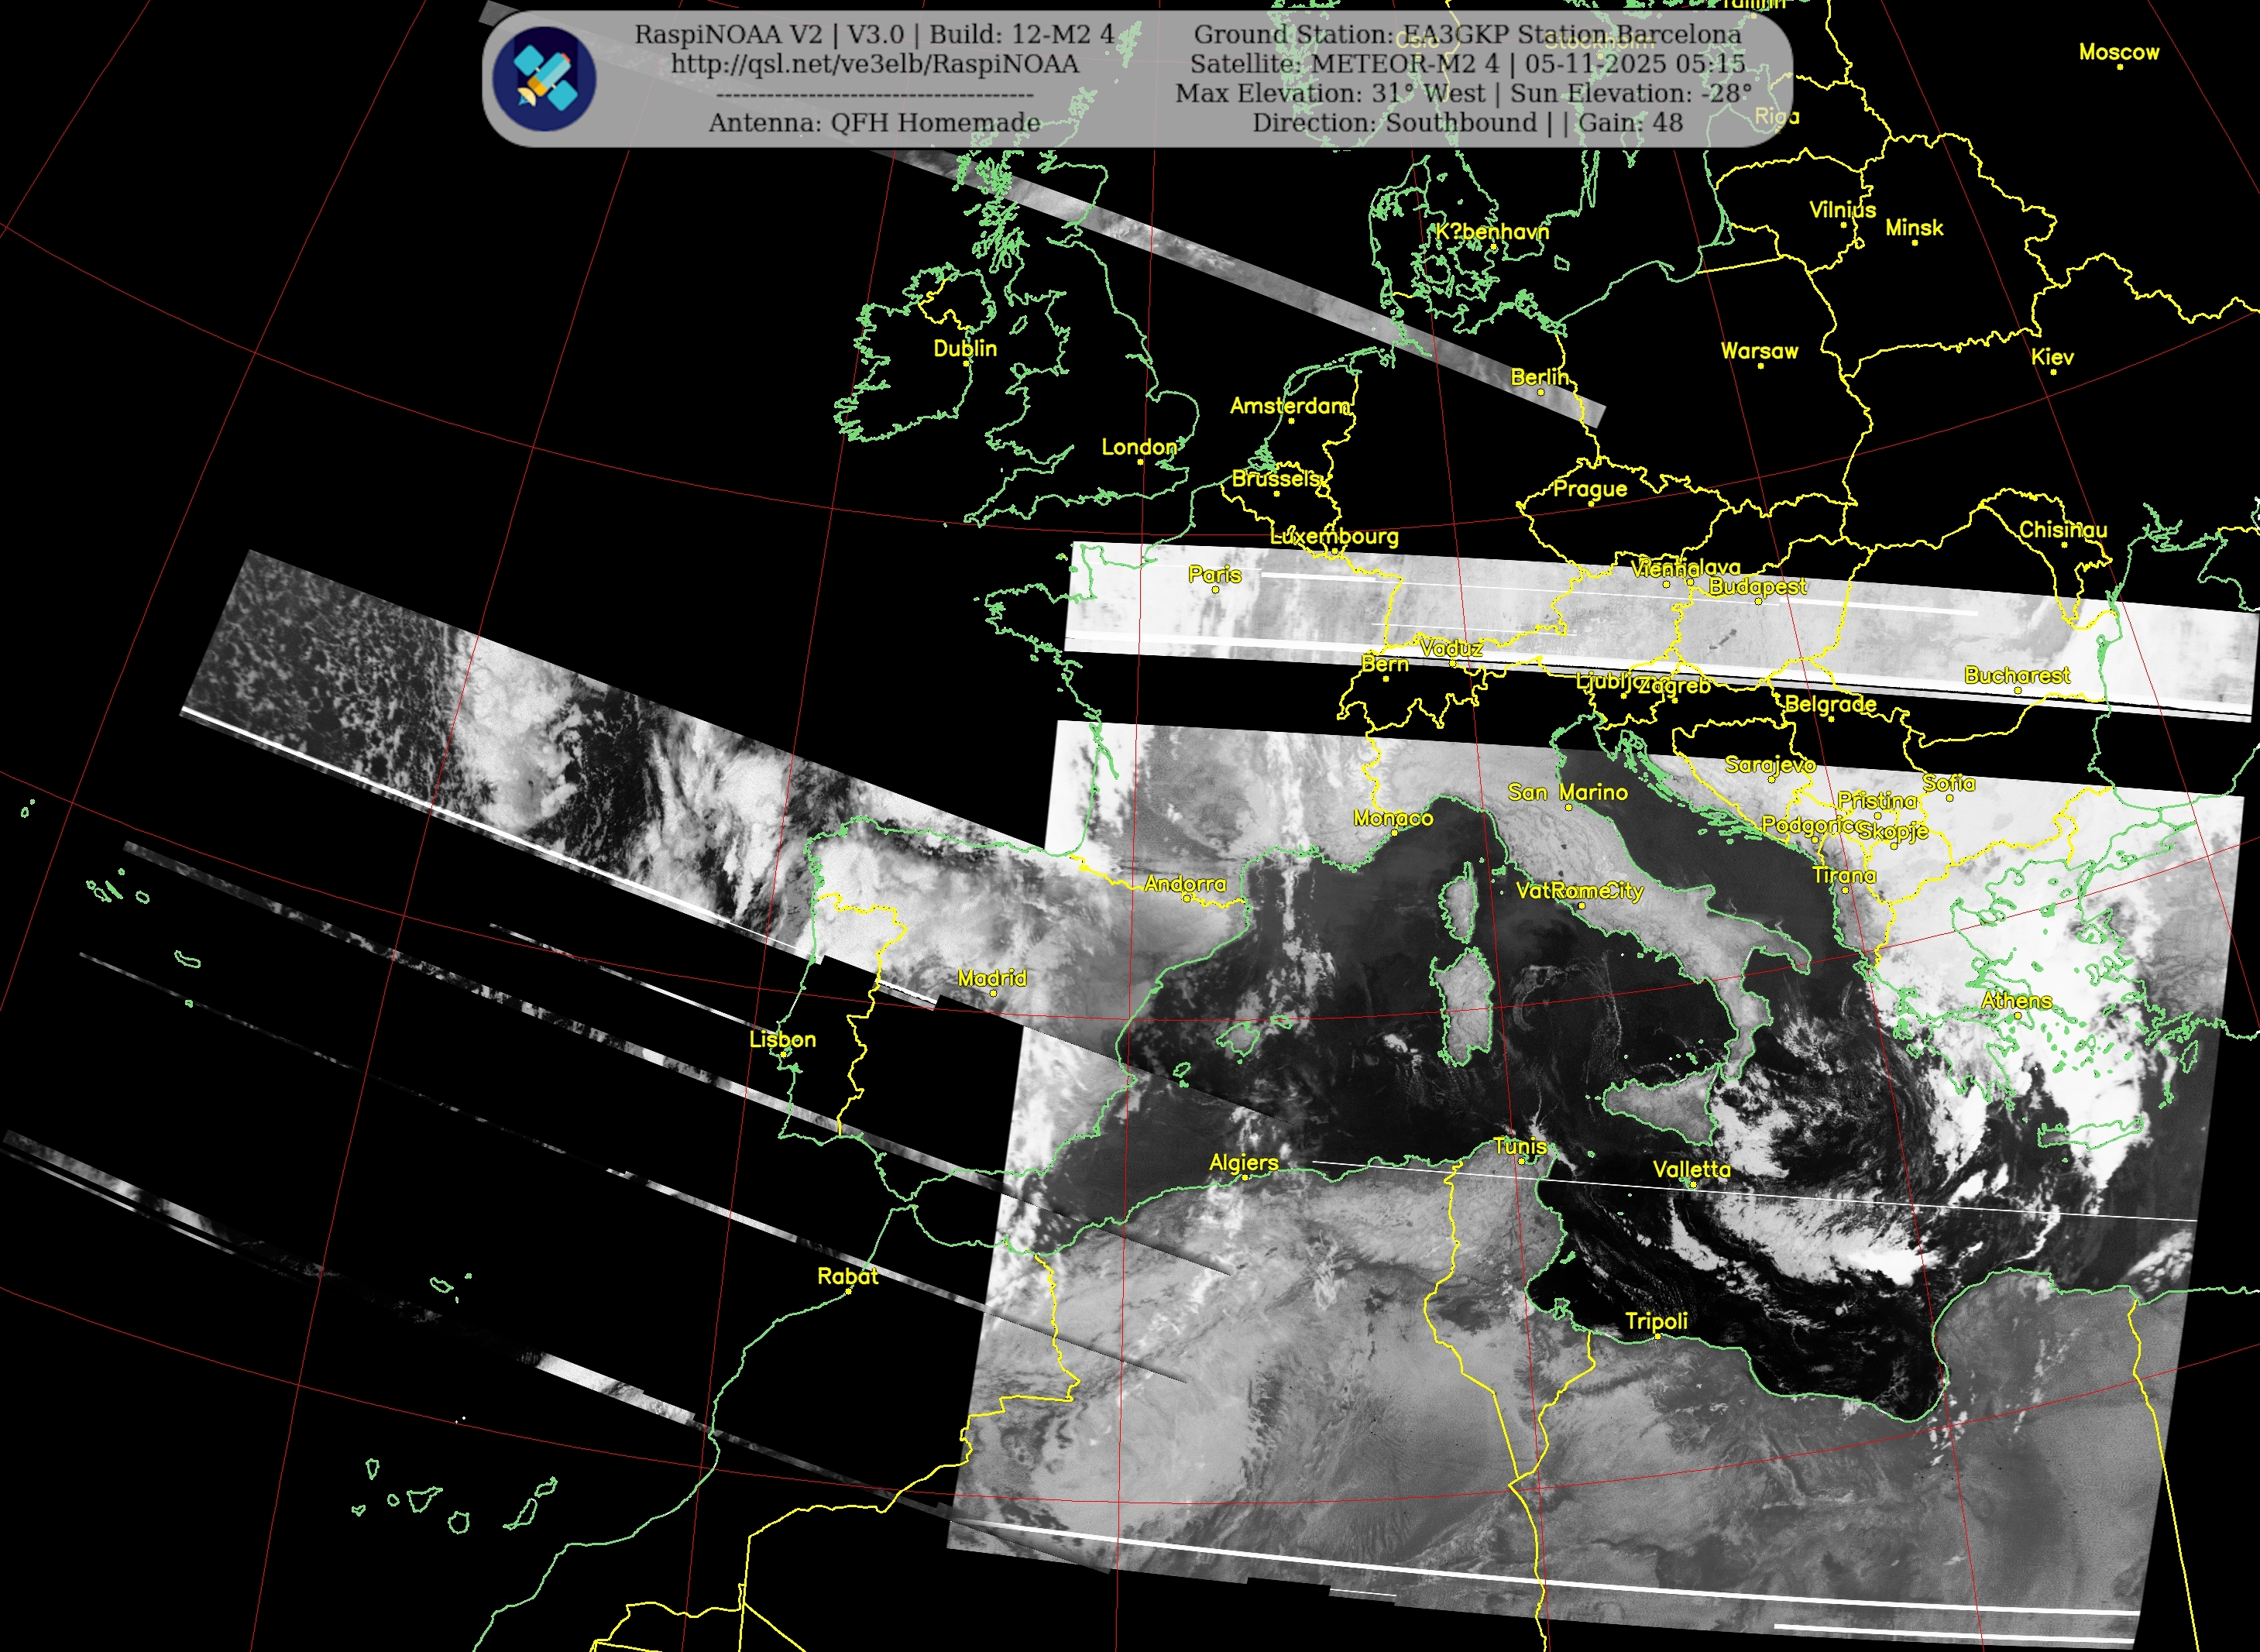This screenshot has height=1652, width=2260.
Task: Click the Berlin city label
Action: click(x=1539, y=377)
